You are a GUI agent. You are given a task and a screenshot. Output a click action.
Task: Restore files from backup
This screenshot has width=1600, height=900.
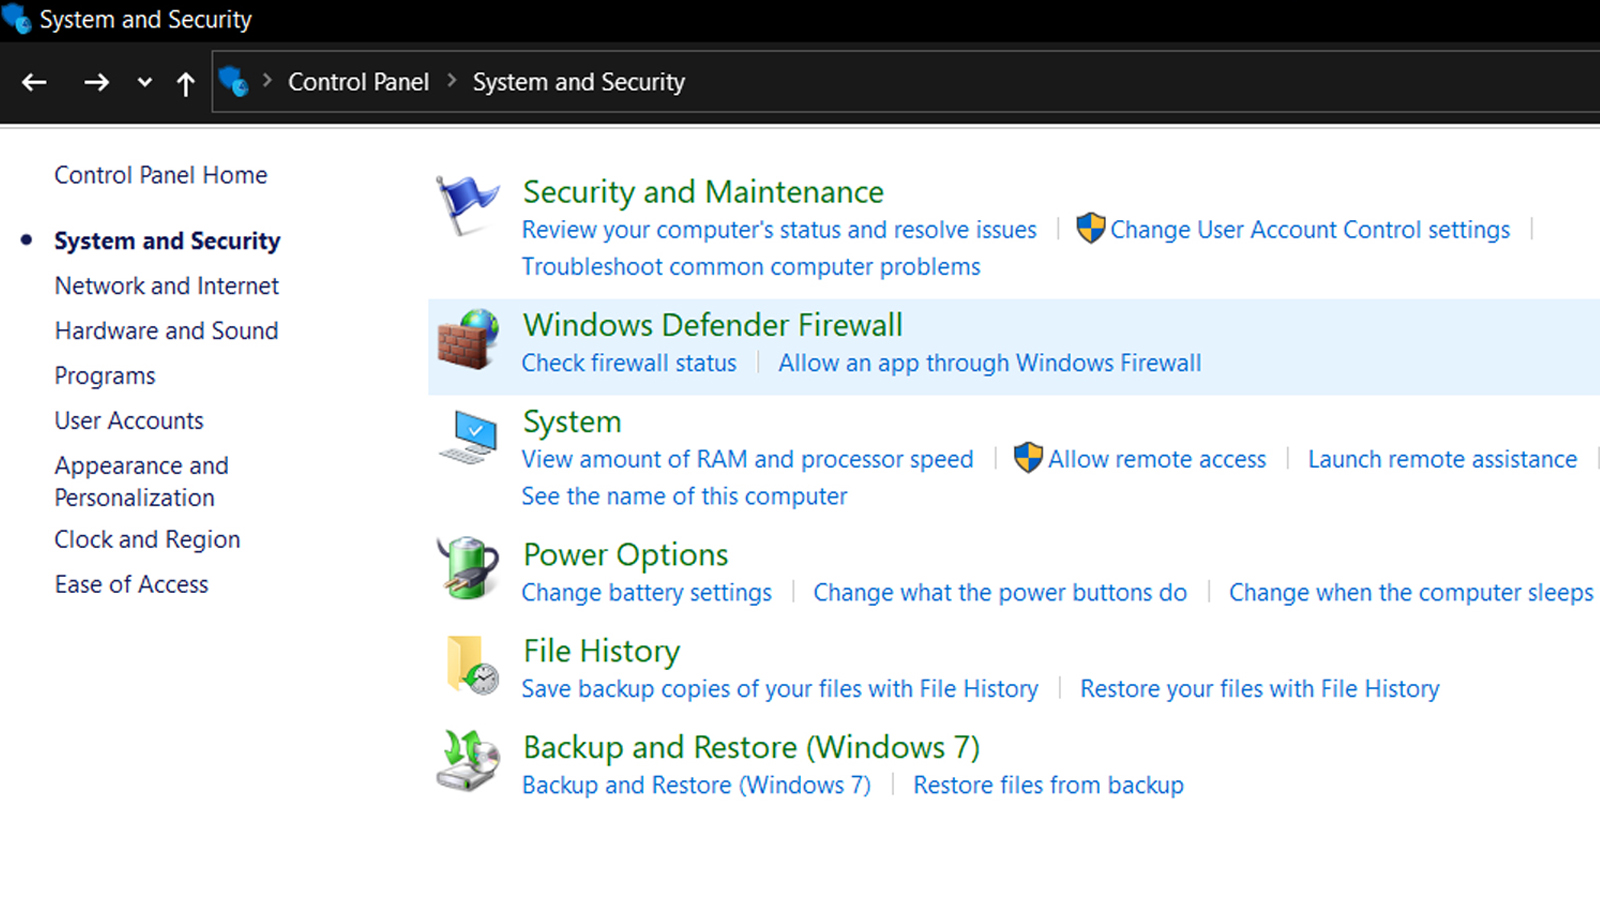(1048, 785)
